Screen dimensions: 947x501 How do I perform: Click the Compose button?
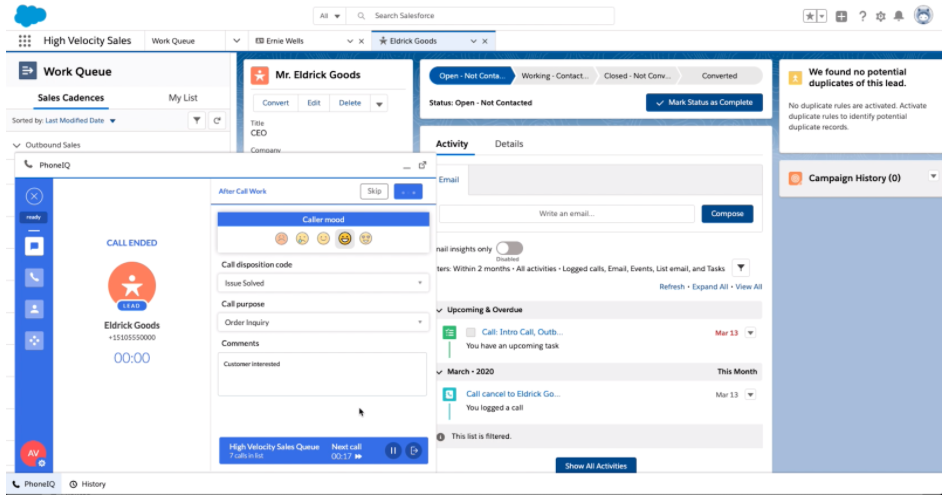point(727,214)
